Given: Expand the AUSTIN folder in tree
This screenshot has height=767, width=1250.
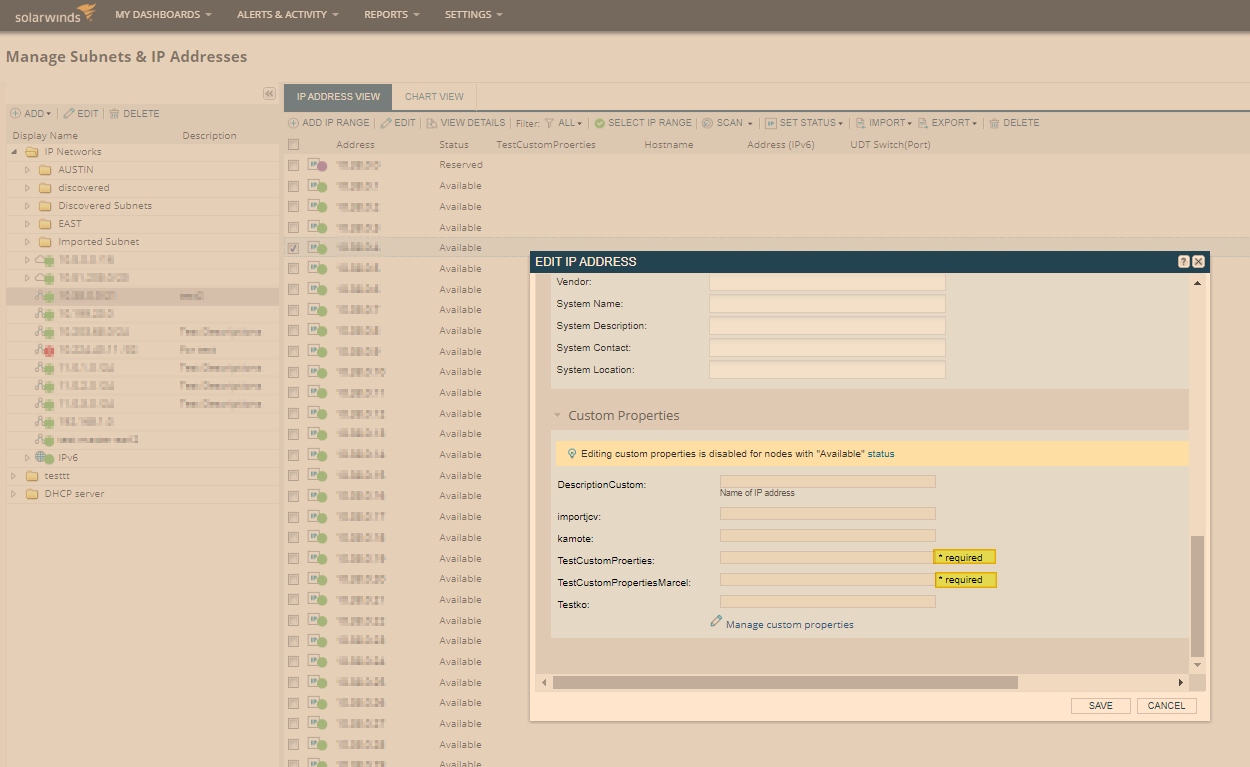Looking at the screenshot, I should (x=28, y=170).
